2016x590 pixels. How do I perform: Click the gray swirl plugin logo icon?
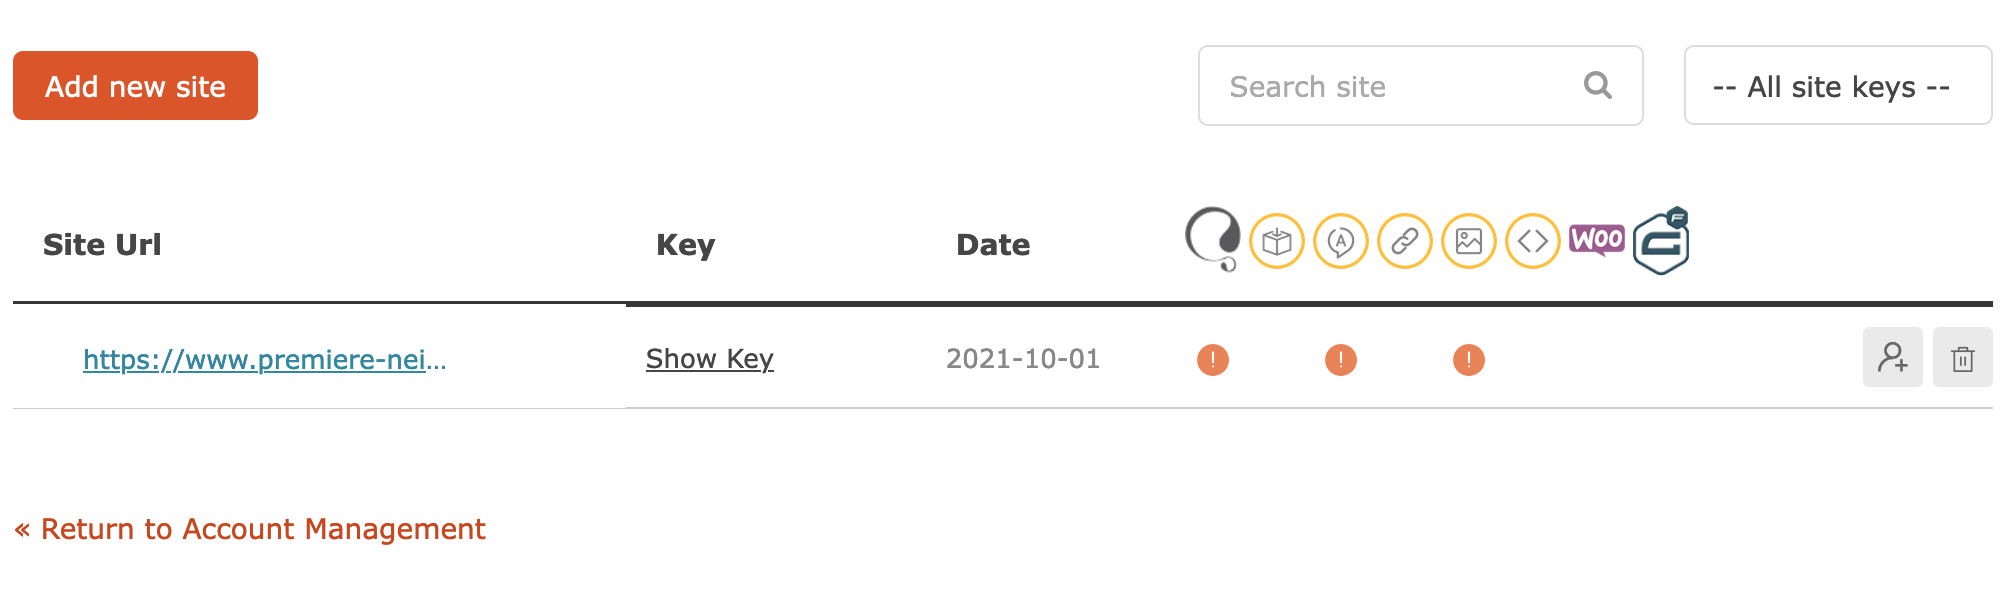click(1213, 239)
